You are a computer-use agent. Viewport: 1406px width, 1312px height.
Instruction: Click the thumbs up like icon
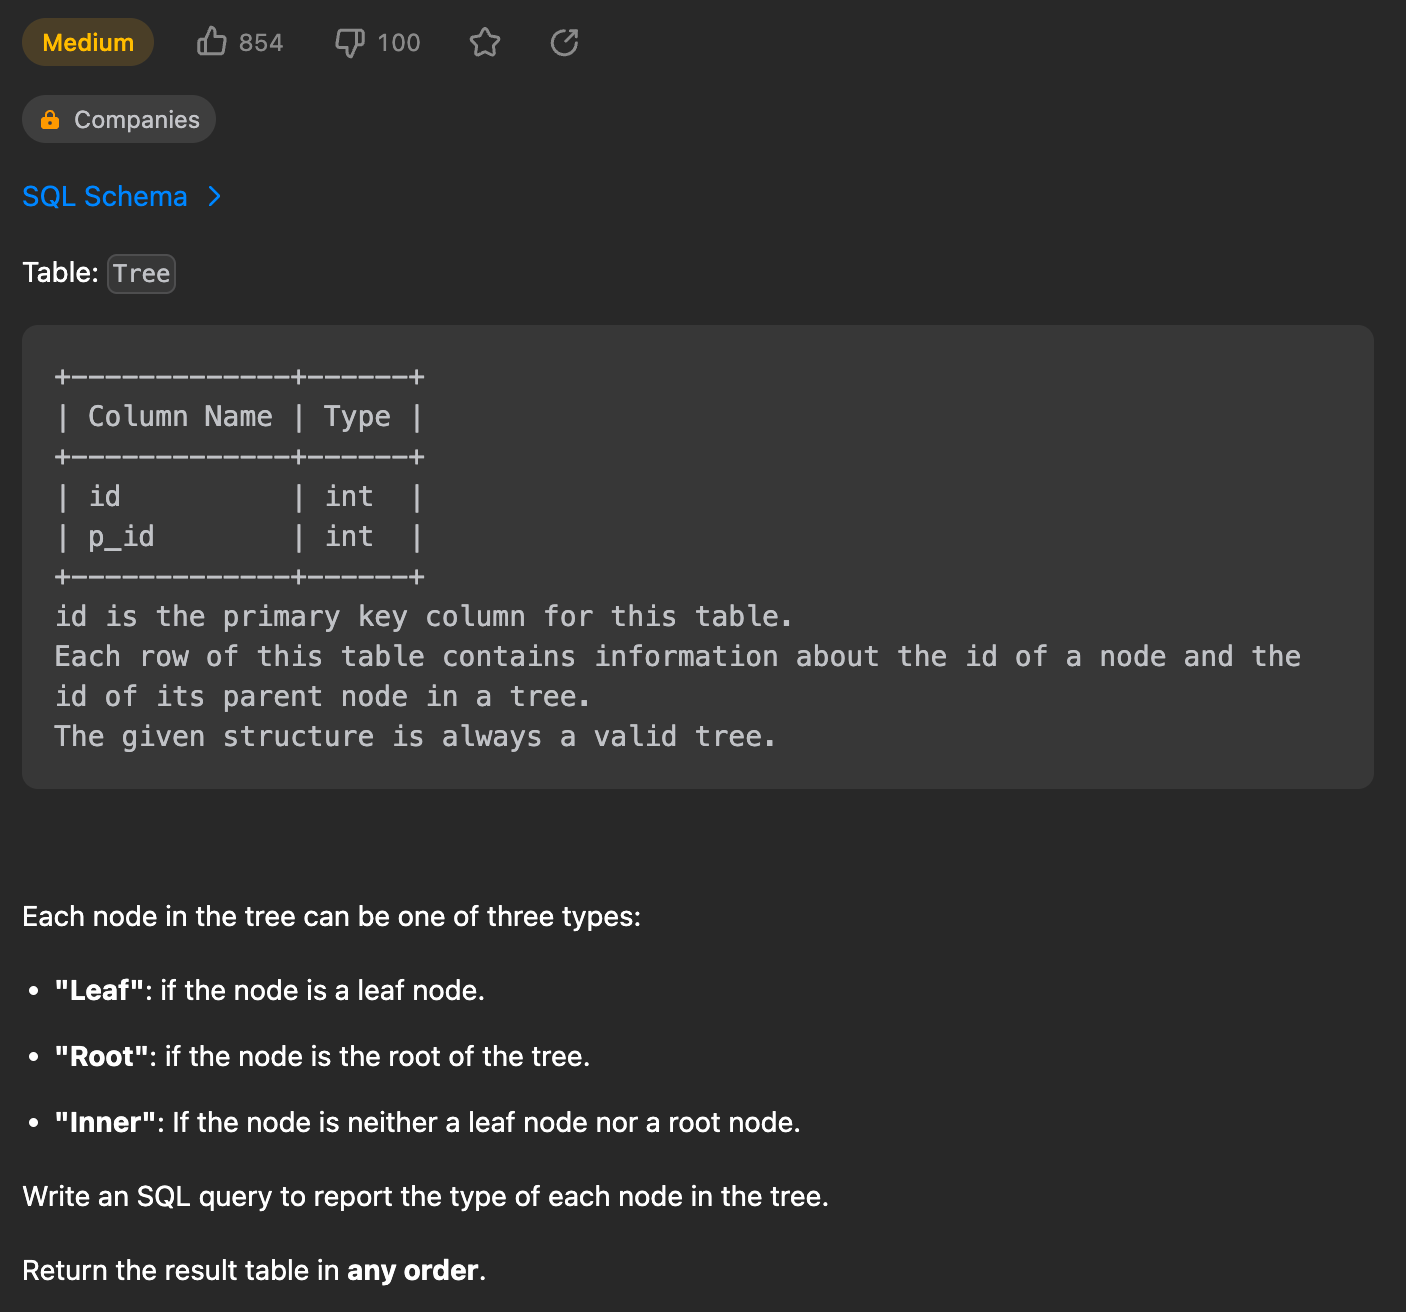click(x=211, y=42)
